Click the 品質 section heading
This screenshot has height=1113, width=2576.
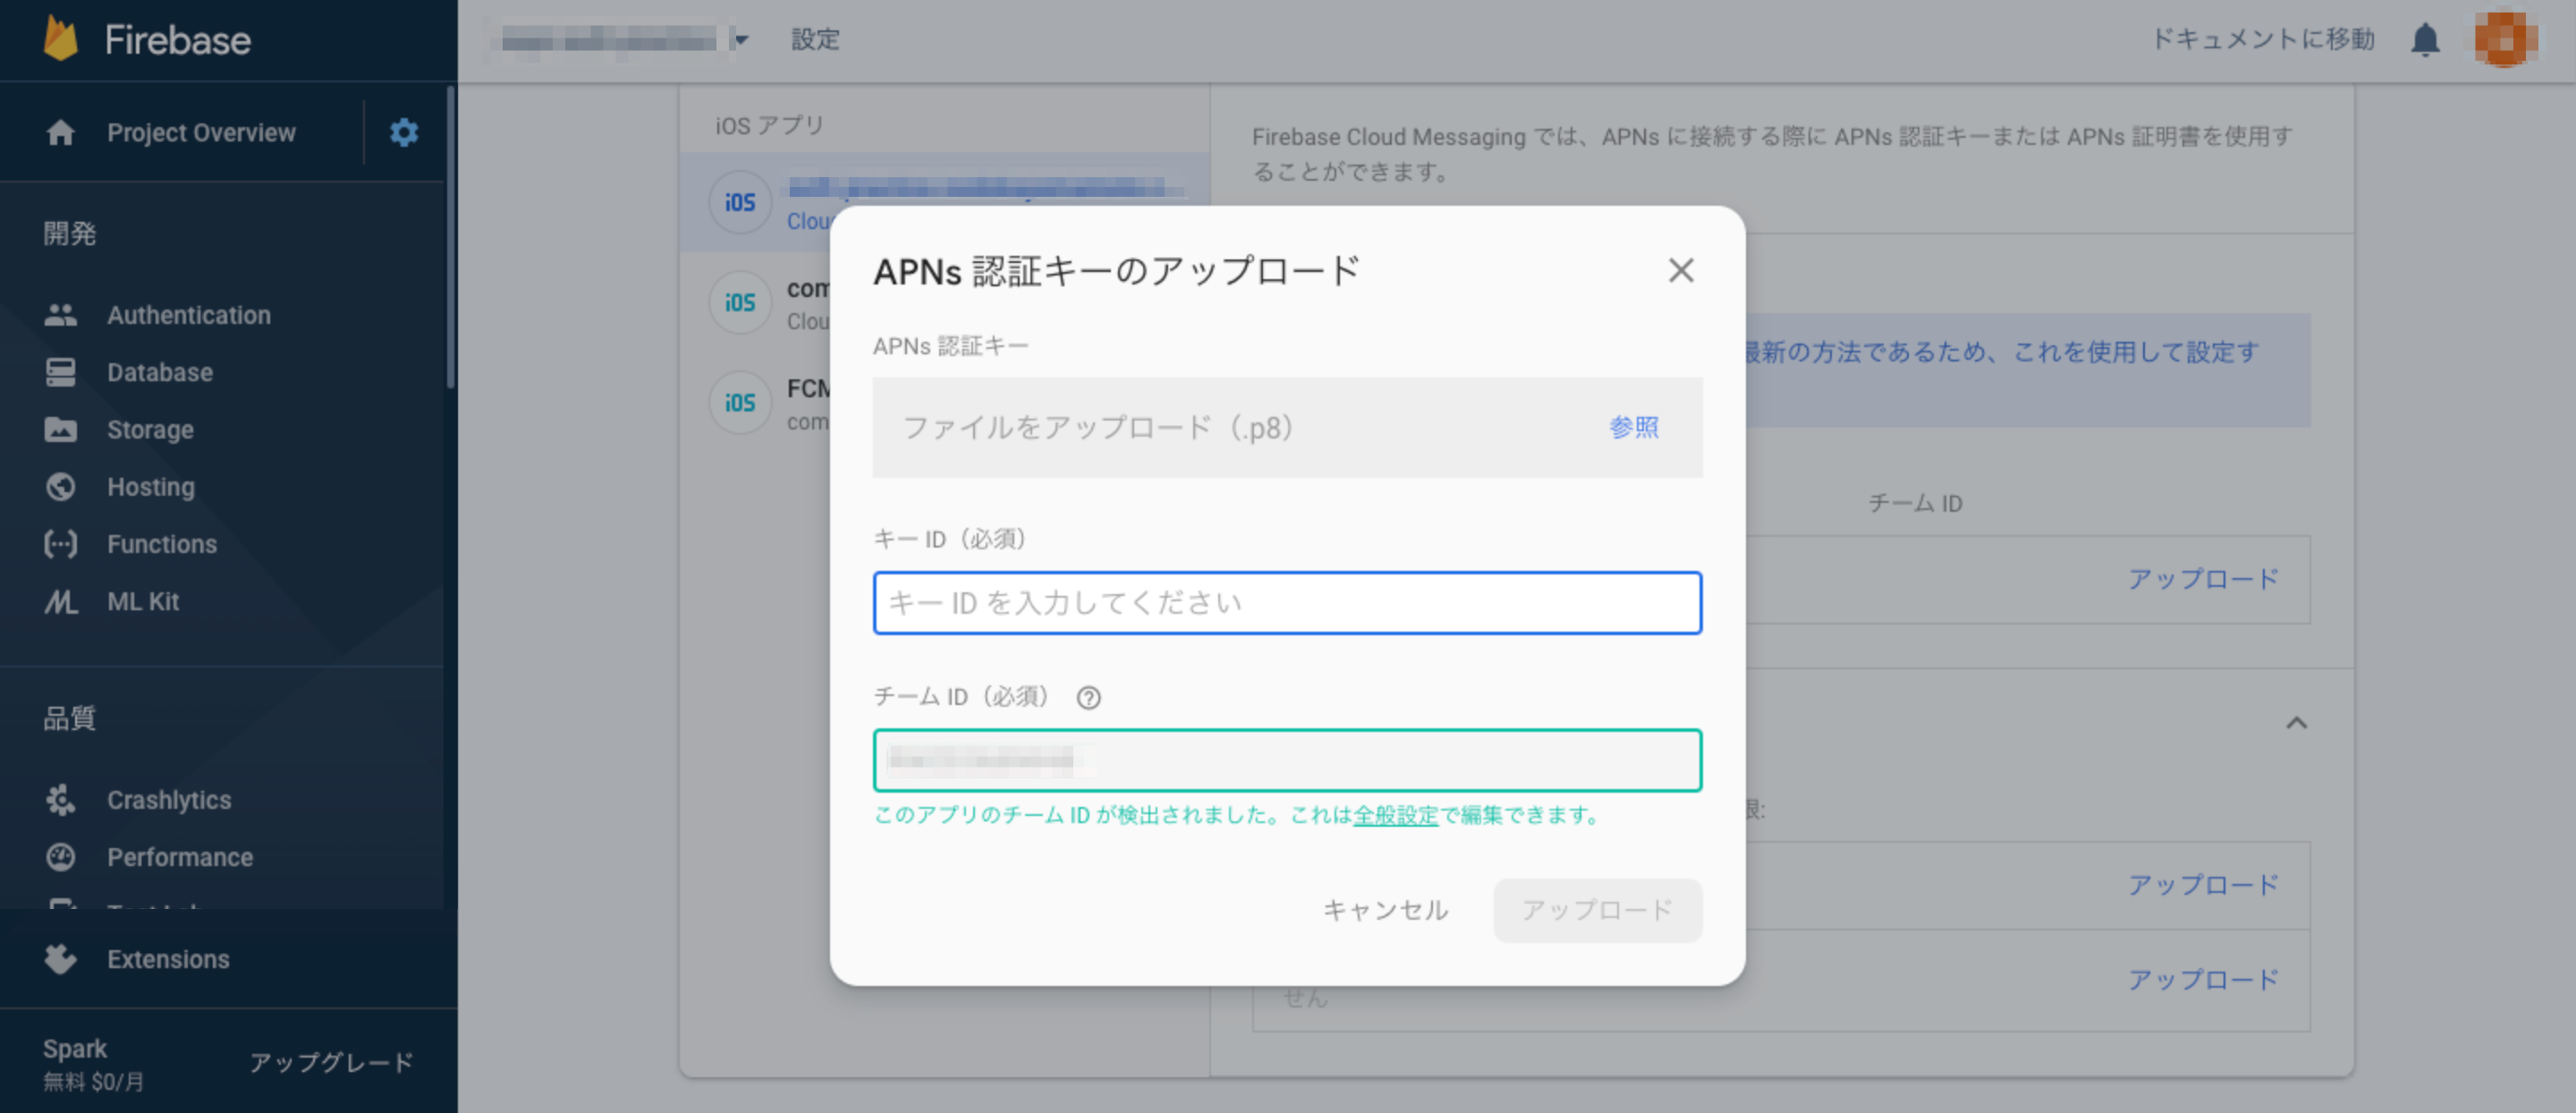coord(69,718)
